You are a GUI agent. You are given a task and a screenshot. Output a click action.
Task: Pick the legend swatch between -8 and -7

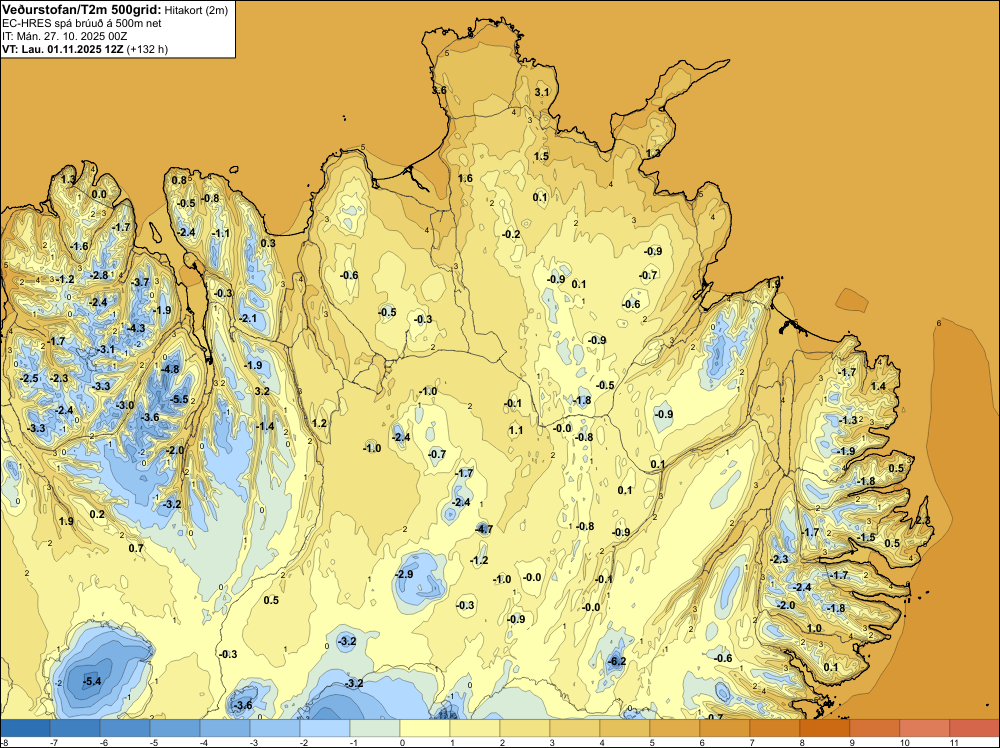(x=25, y=728)
